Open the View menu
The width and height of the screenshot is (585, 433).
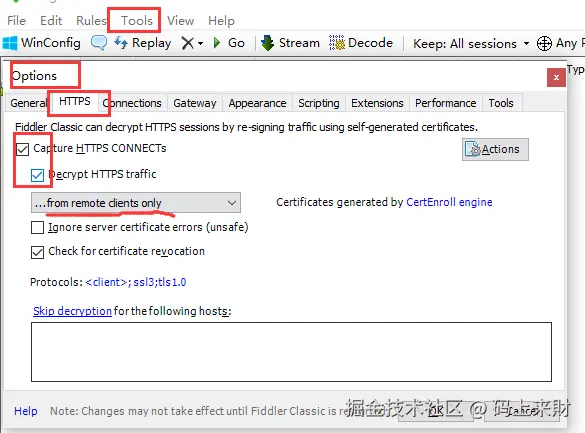tap(180, 21)
